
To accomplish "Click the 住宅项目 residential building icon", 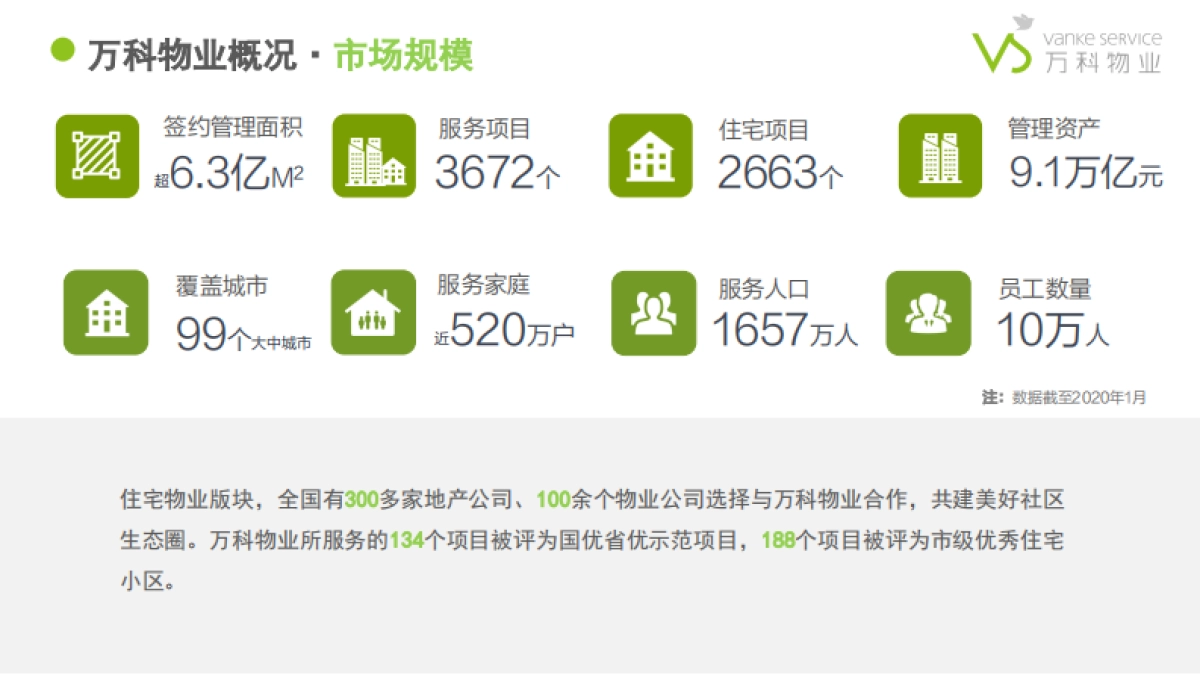I will pos(651,157).
